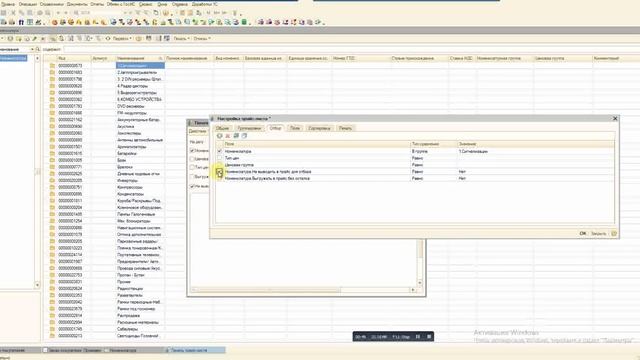Viewport: 640px width, 360px height.
Task: Open the Поля tab
Action: [x=295, y=128]
